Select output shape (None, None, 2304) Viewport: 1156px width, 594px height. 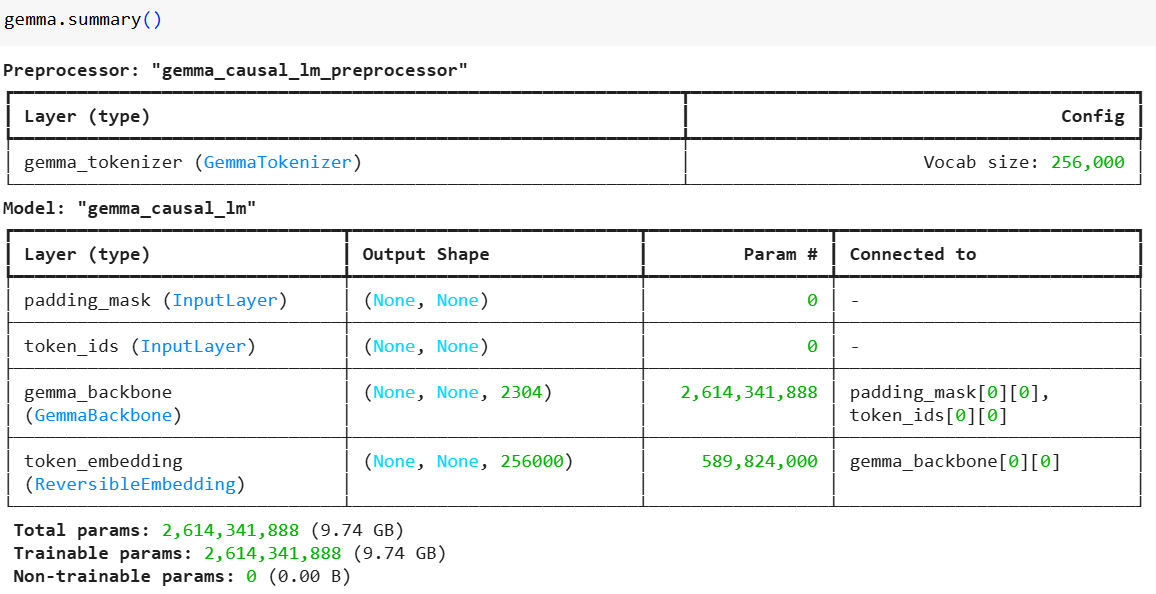[457, 393]
